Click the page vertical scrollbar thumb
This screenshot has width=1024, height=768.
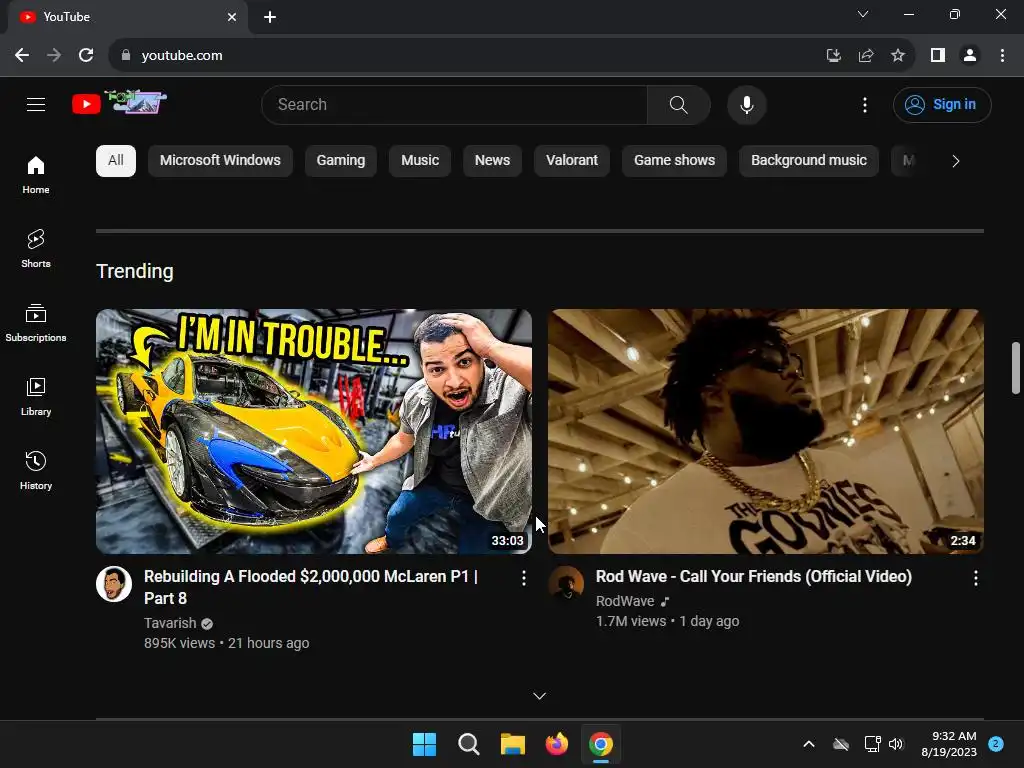coord(1016,368)
